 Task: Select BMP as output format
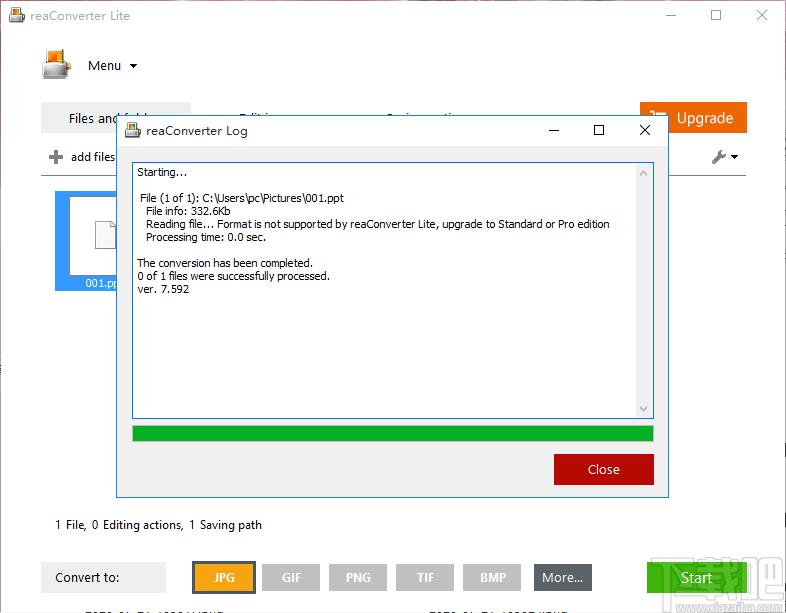pos(492,577)
